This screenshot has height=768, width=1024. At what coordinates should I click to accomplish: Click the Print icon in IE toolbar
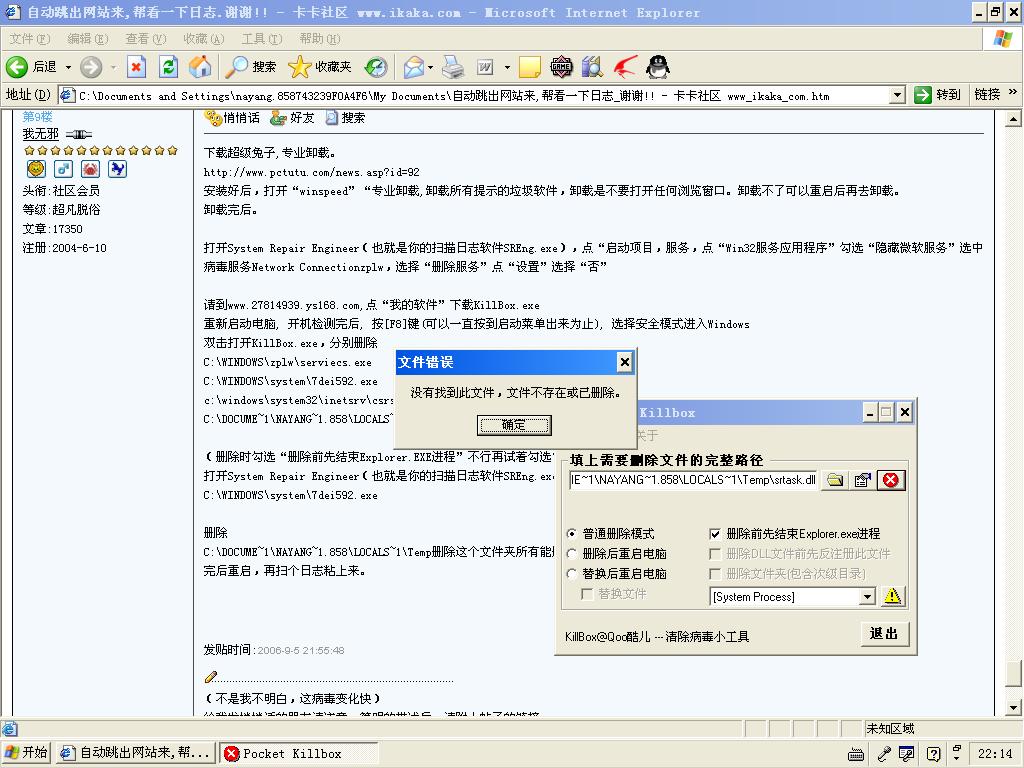coord(453,67)
